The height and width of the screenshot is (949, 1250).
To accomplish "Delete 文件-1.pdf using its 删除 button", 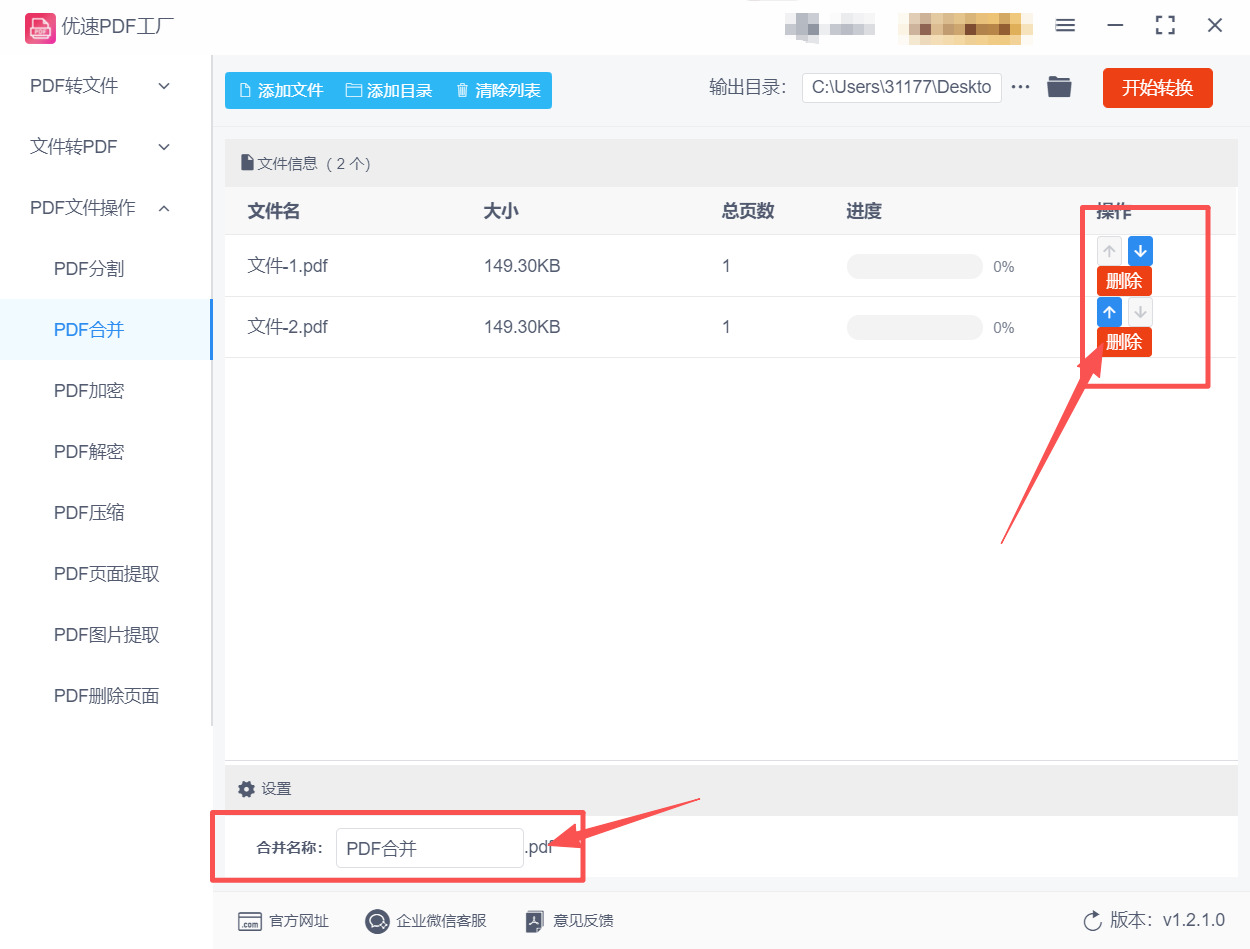I will click(1123, 281).
